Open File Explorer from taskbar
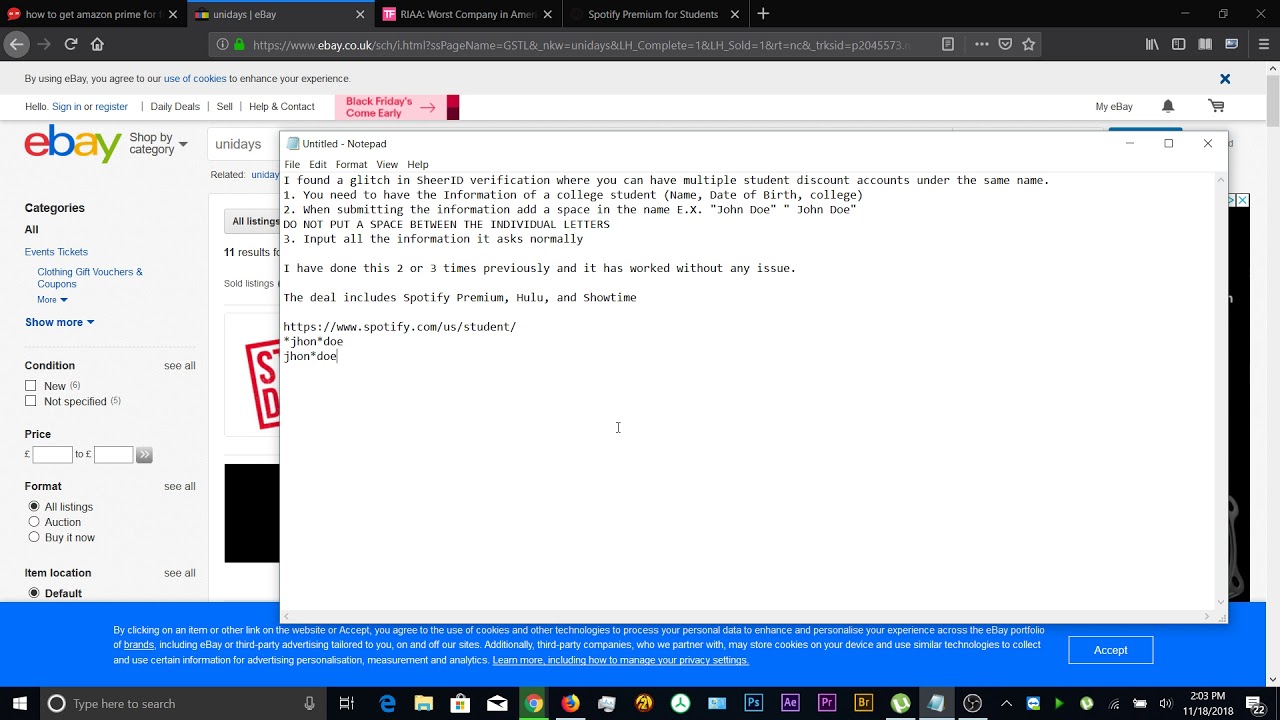This screenshot has height=720, width=1280. pos(424,703)
